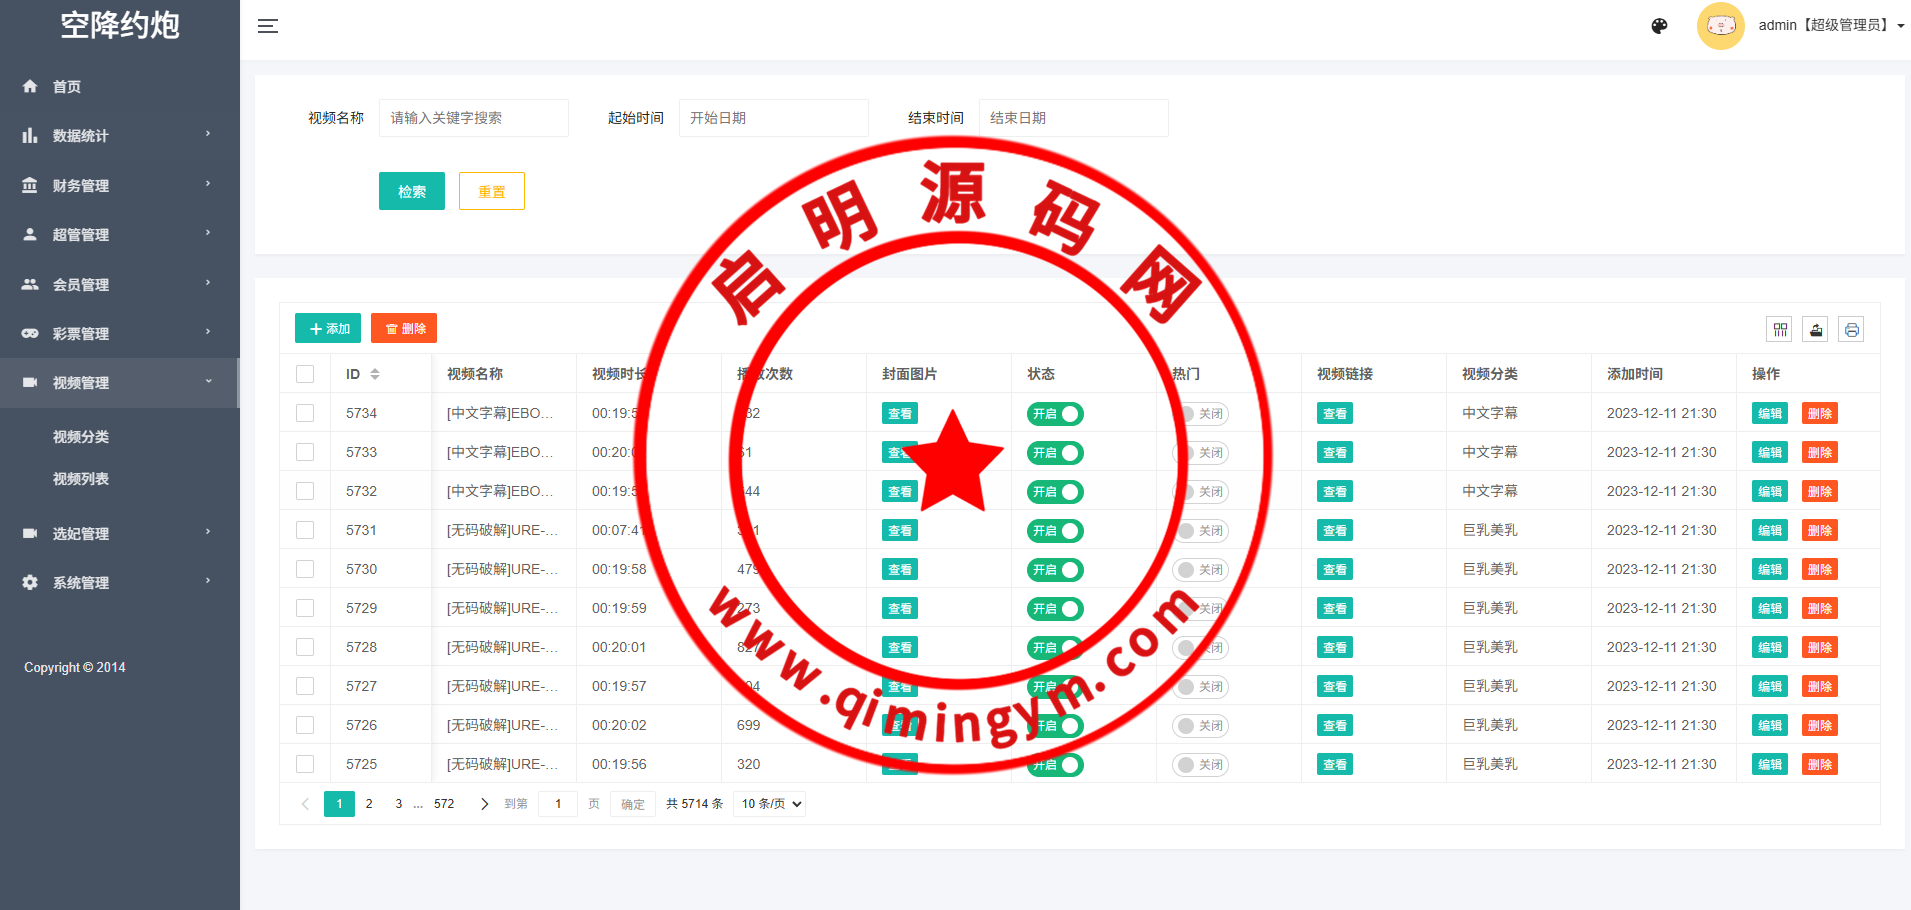The height and width of the screenshot is (910, 1911).
Task: Open the 10 条/页 page size dropdown
Action: pos(770,804)
